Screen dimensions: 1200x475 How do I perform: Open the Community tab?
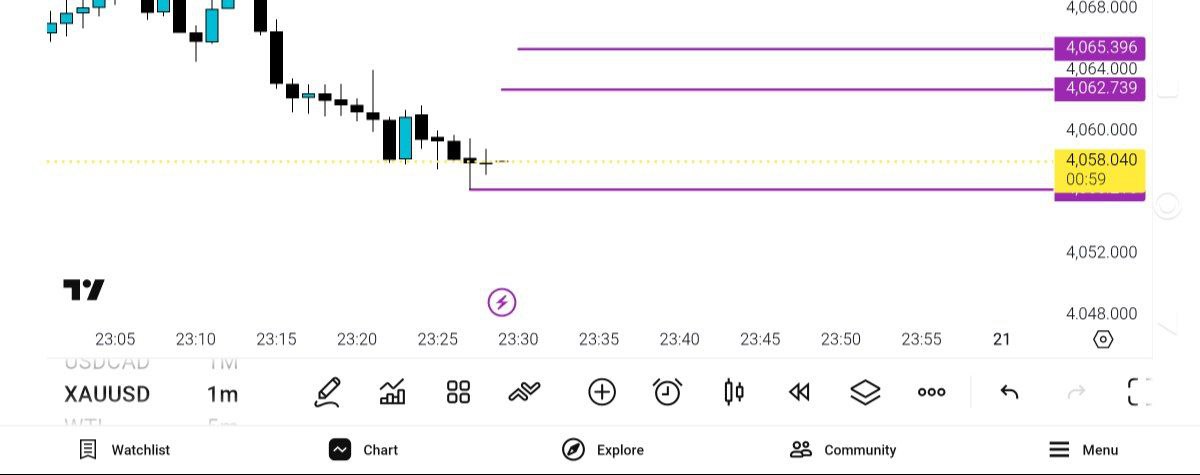coord(843,450)
